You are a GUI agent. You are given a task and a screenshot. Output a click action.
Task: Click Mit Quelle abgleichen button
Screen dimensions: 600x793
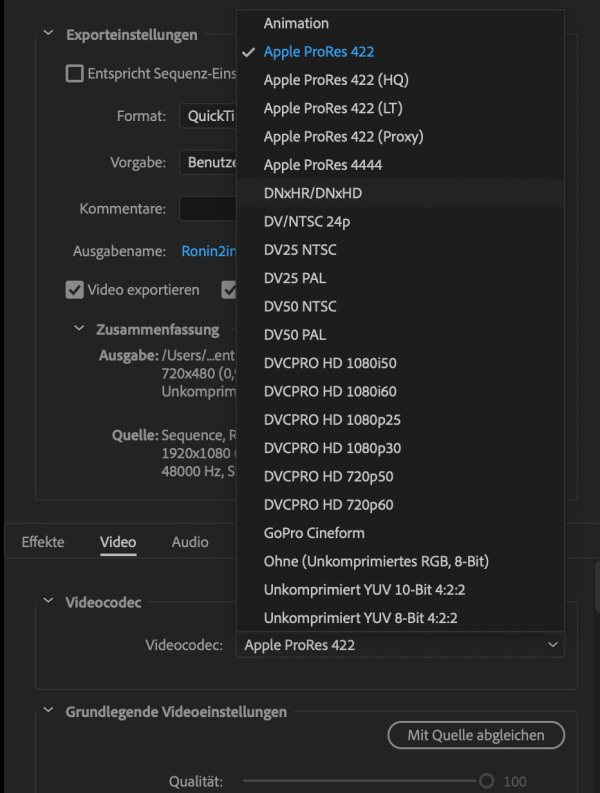(476, 735)
